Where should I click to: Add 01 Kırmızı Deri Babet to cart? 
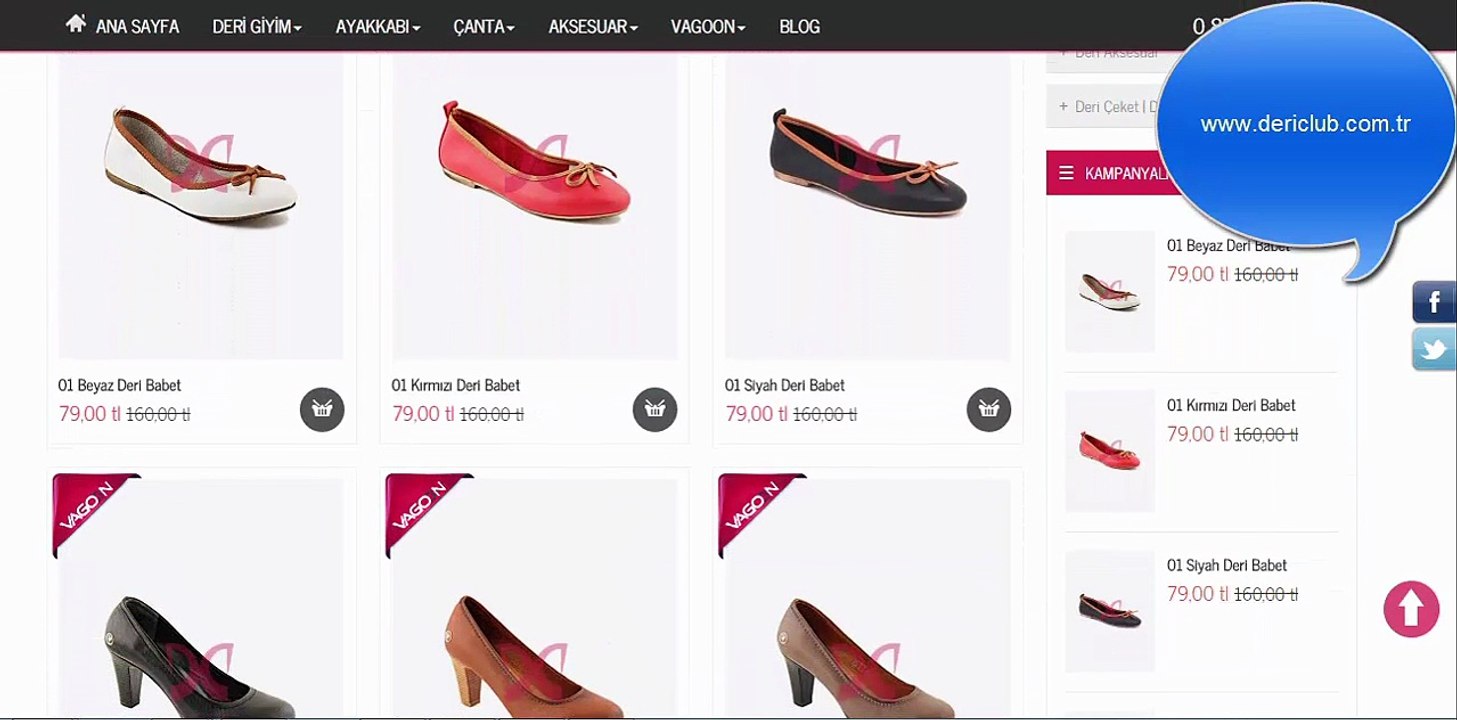(655, 409)
